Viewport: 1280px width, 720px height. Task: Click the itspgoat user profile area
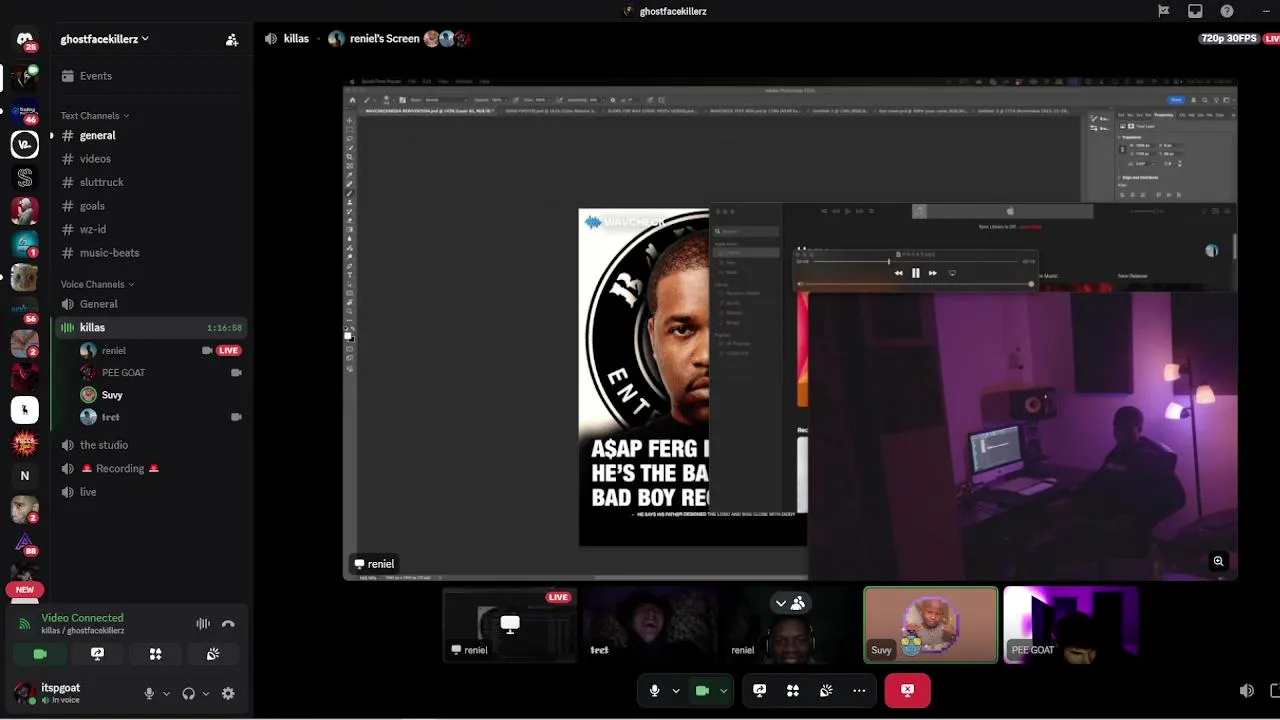pos(72,693)
